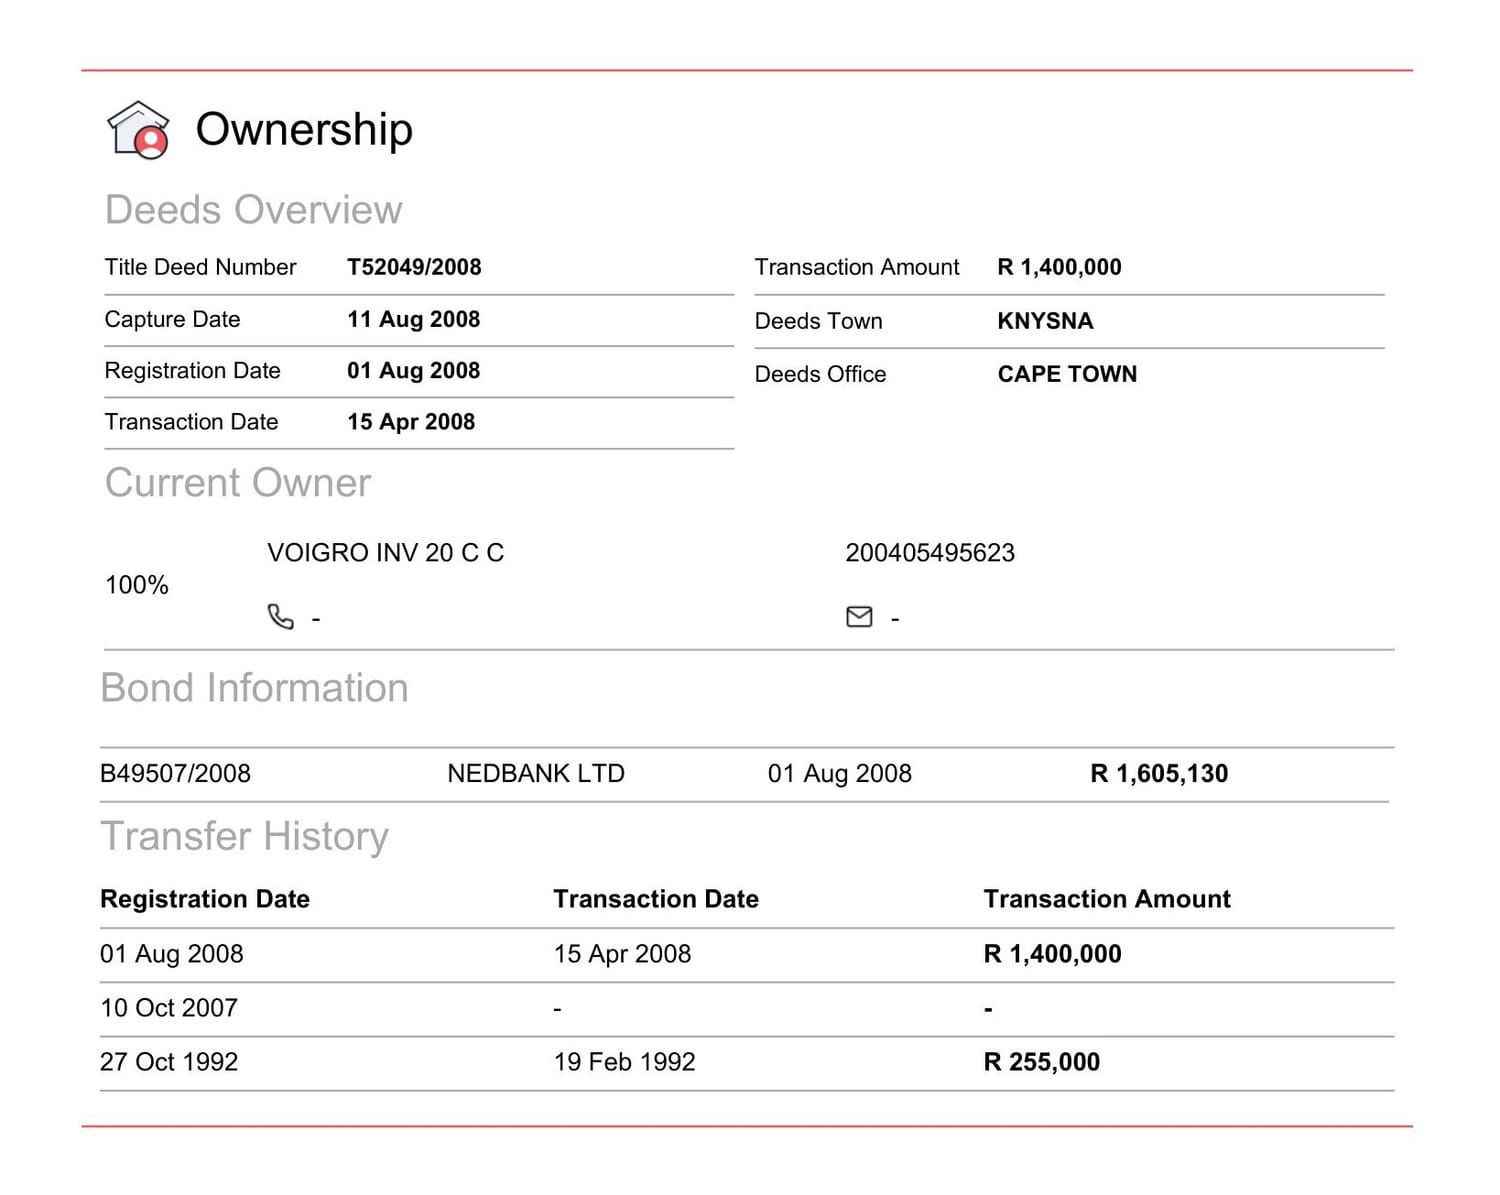Click the bond amount R 1,605,130

(x=1159, y=773)
